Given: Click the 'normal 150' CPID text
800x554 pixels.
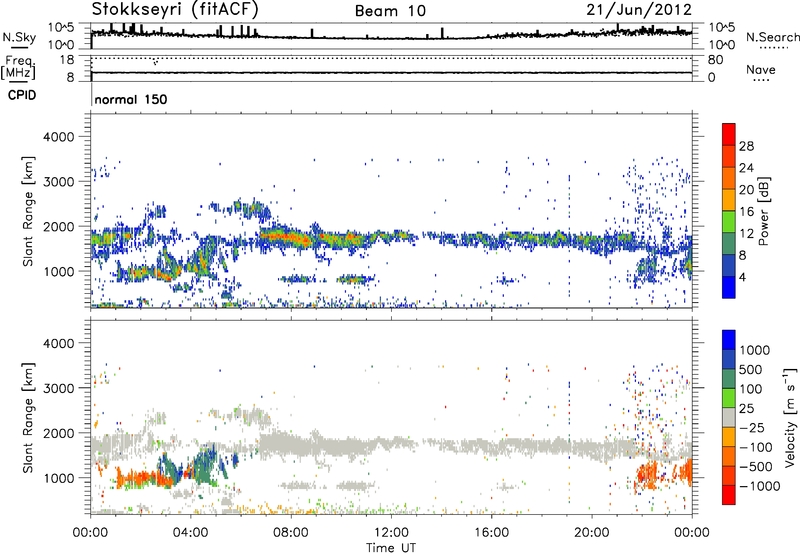Looking at the screenshot, I should click(131, 99).
